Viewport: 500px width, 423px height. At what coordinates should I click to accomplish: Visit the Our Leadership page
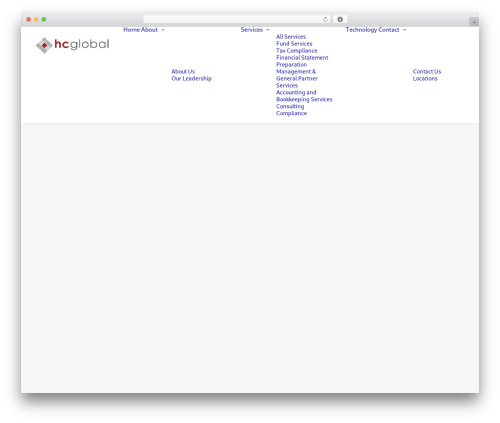[x=191, y=78]
